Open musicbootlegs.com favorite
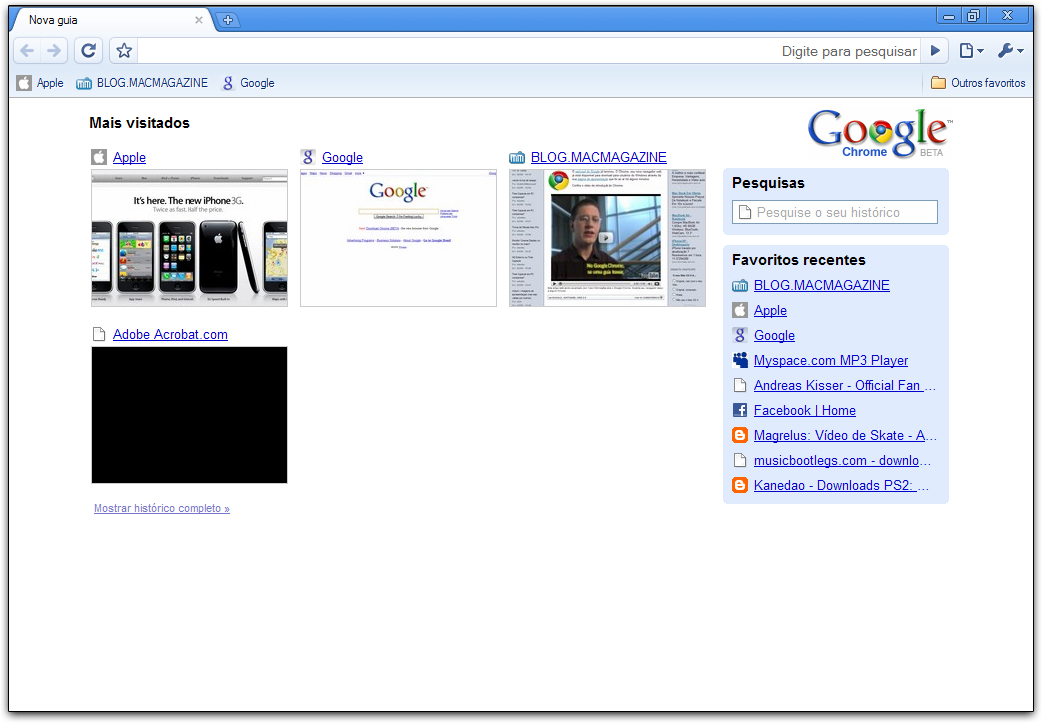1042x723 pixels. pyautogui.click(x=842, y=461)
